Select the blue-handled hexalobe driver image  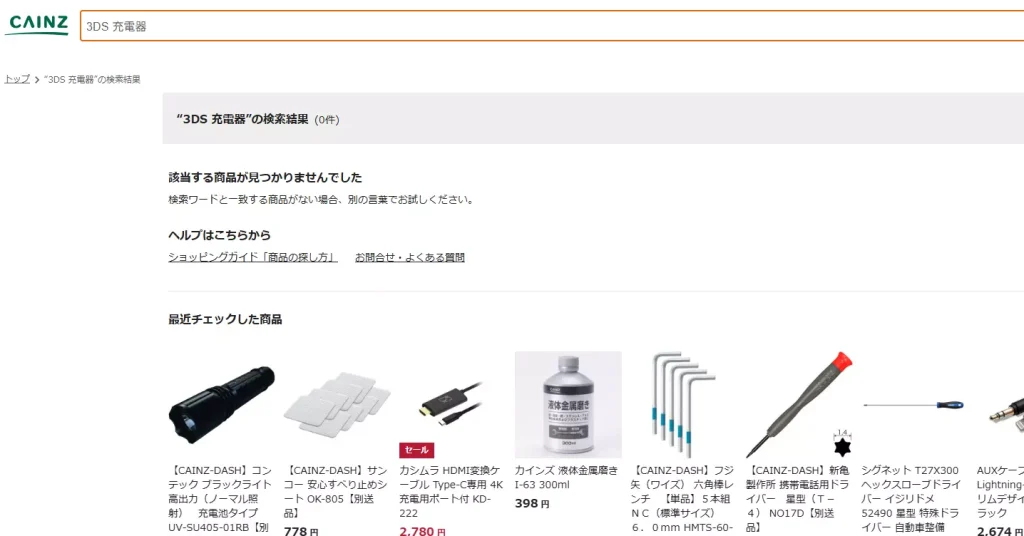pos(914,405)
